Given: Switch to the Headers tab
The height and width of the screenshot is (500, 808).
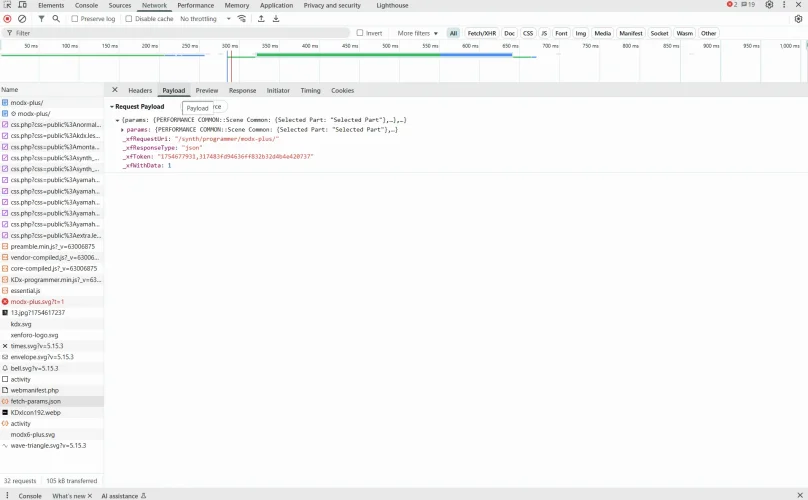Looking at the screenshot, I should [x=140, y=90].
